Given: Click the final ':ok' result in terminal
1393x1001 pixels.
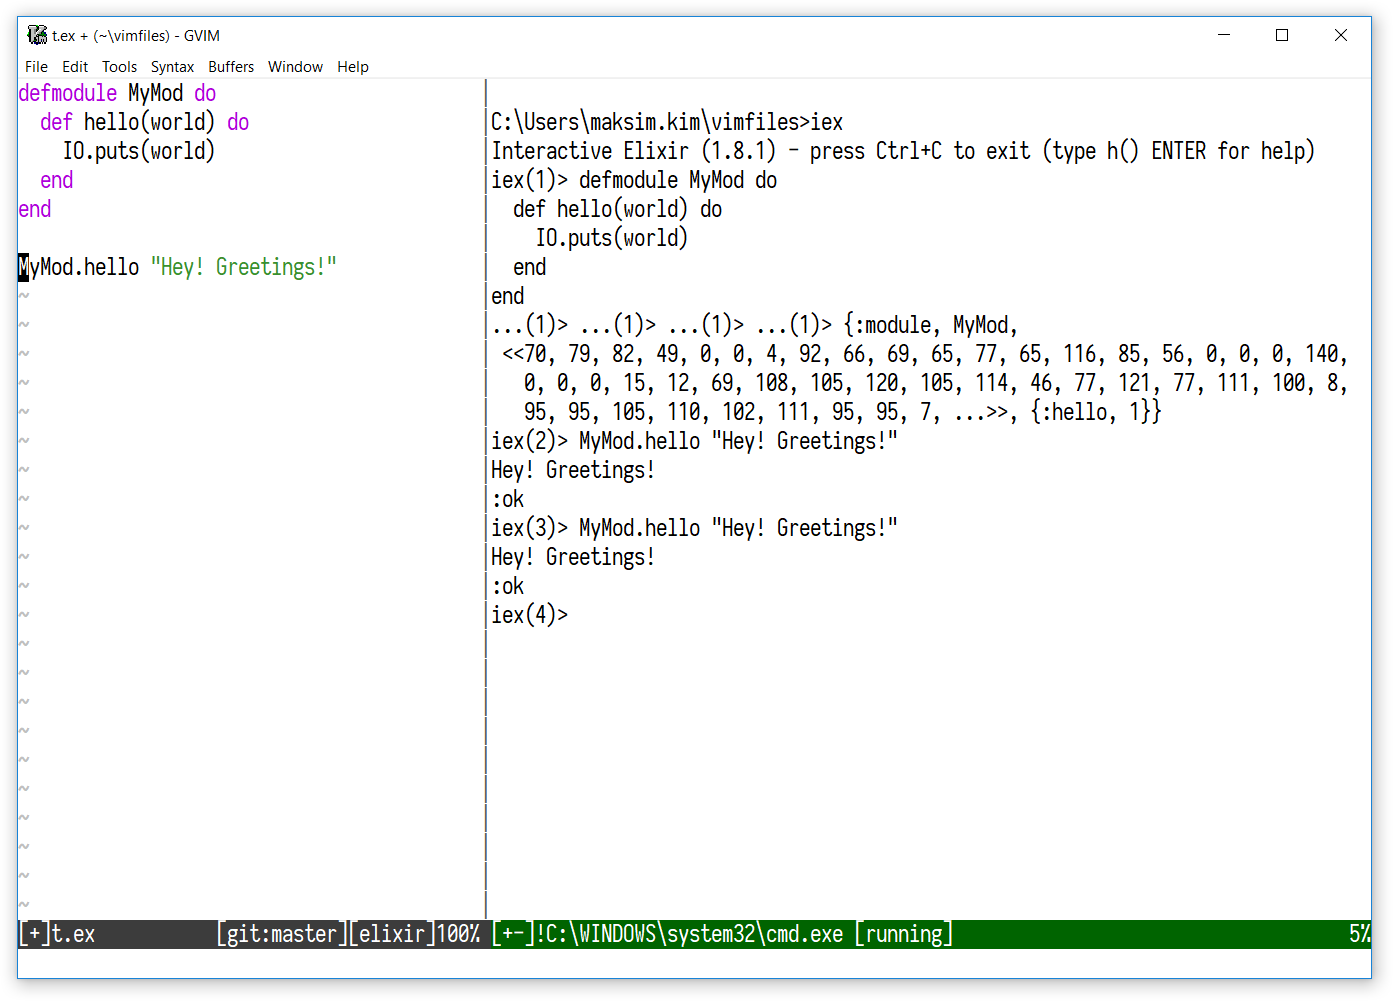Looking at the screenshot, I should [x=508, y=586].
